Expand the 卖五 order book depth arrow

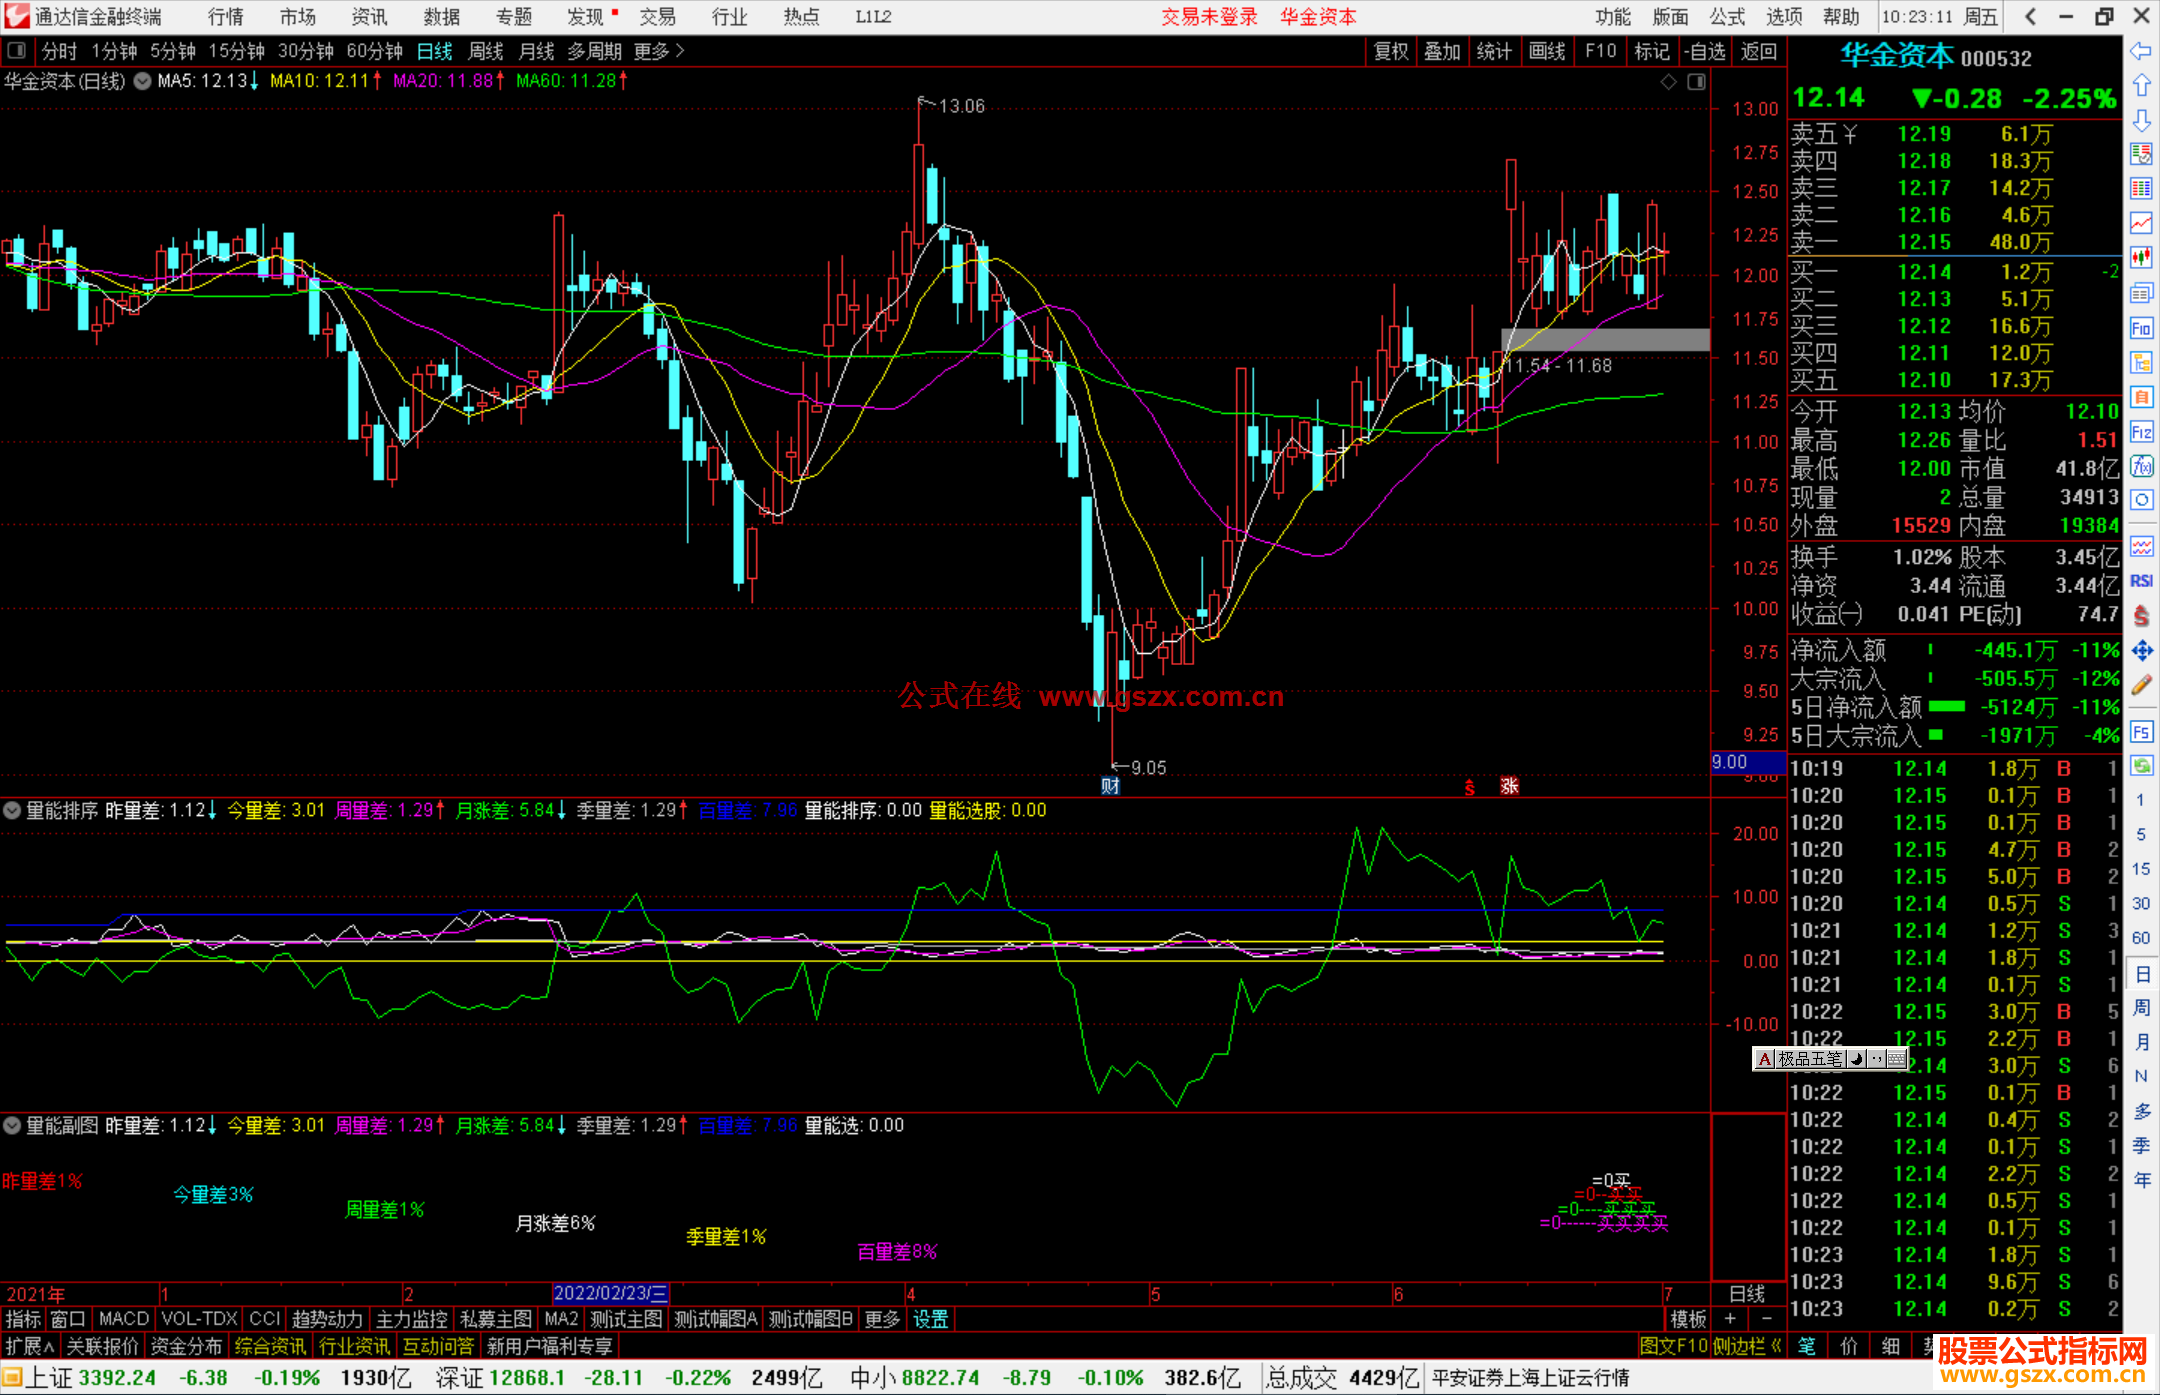pyautogui.click(x=1850, y=134)
